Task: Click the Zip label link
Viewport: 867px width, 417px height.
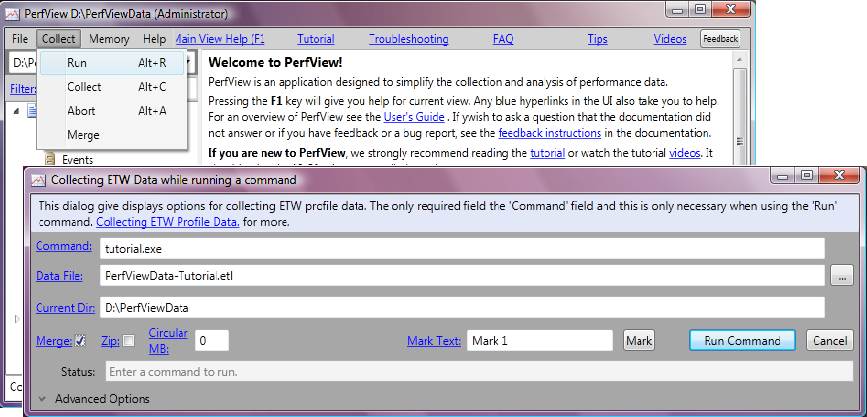Action: coord(111,341)
